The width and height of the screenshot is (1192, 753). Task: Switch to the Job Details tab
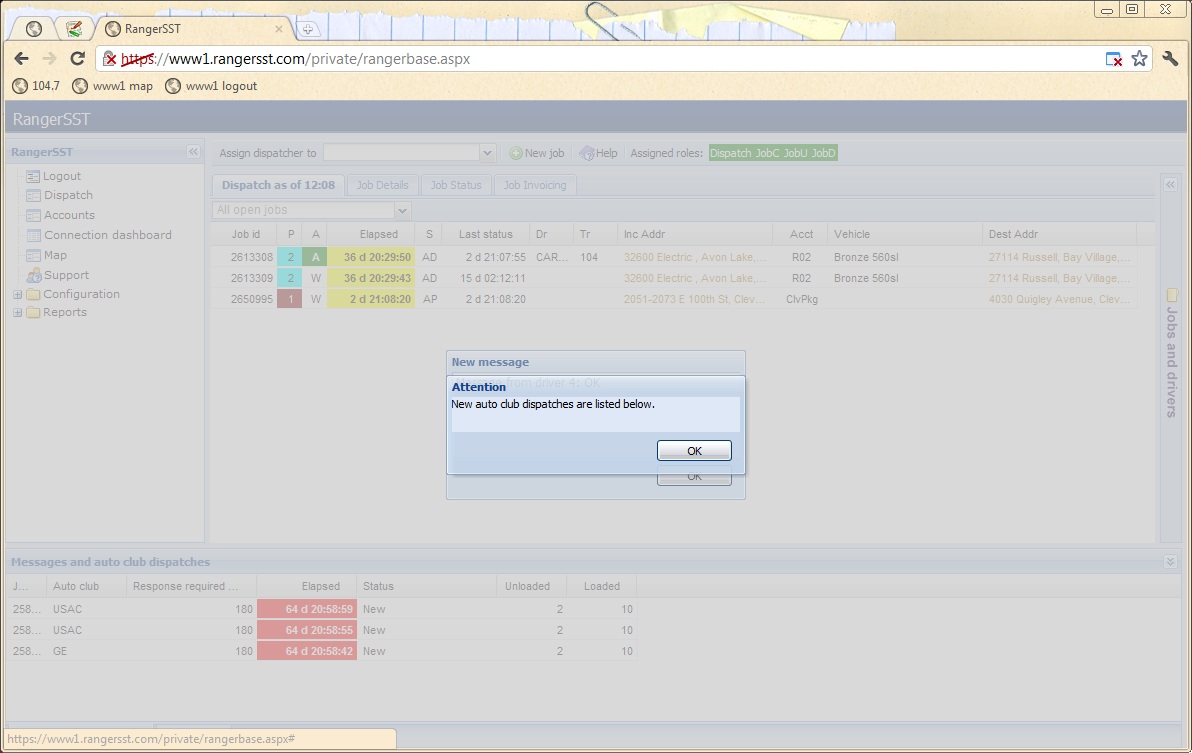pos(382,185)
